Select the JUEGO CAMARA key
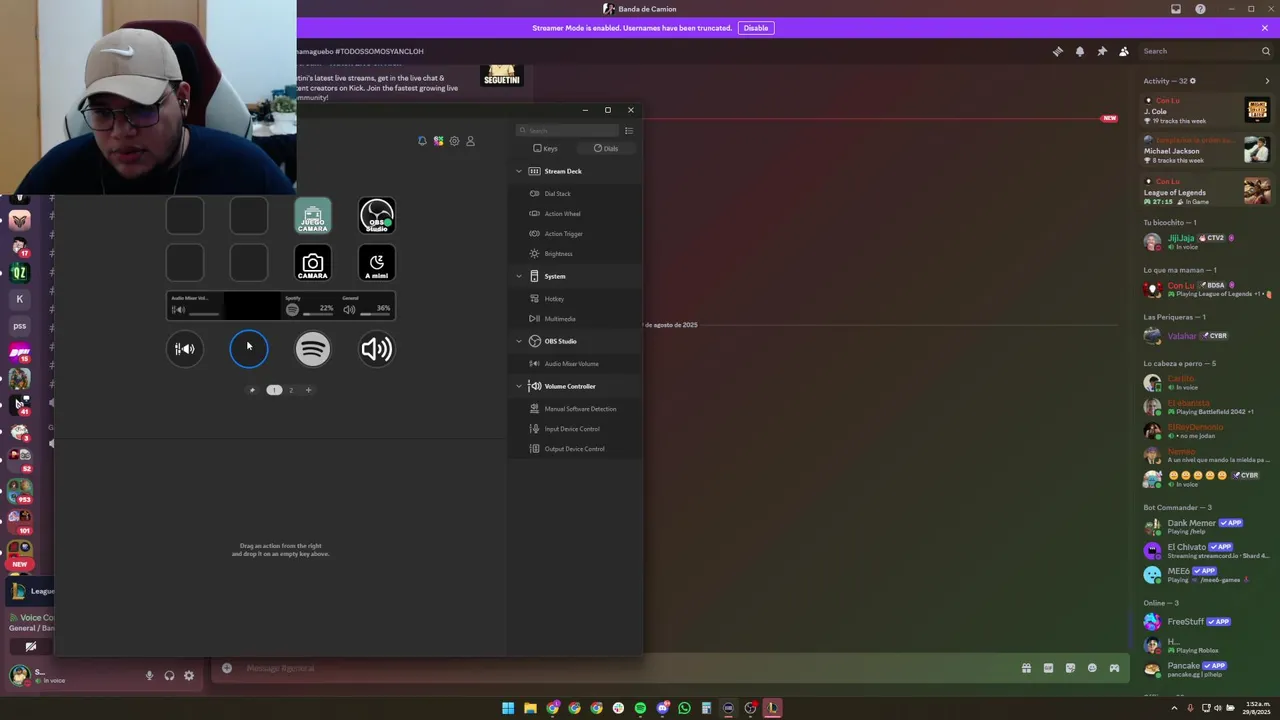Viewport: 1280px width, 720px height. (x=313, y=216)
